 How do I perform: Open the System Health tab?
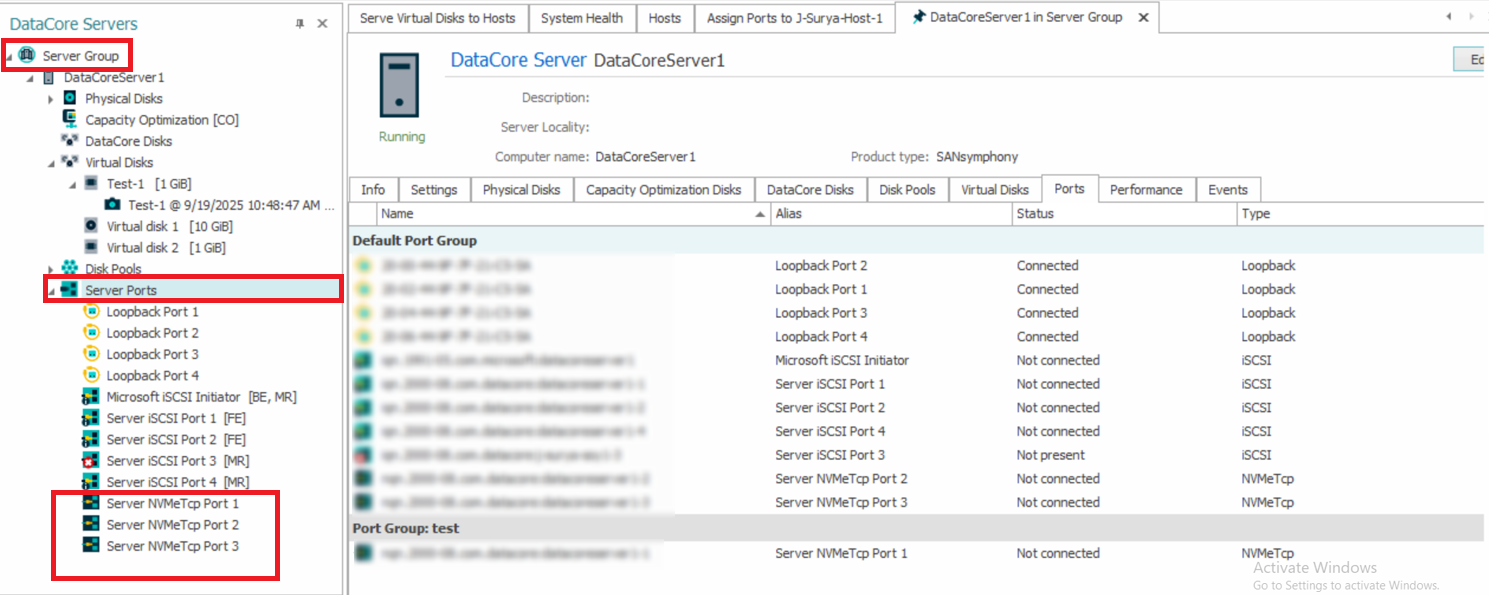click(x=581, y=18)
